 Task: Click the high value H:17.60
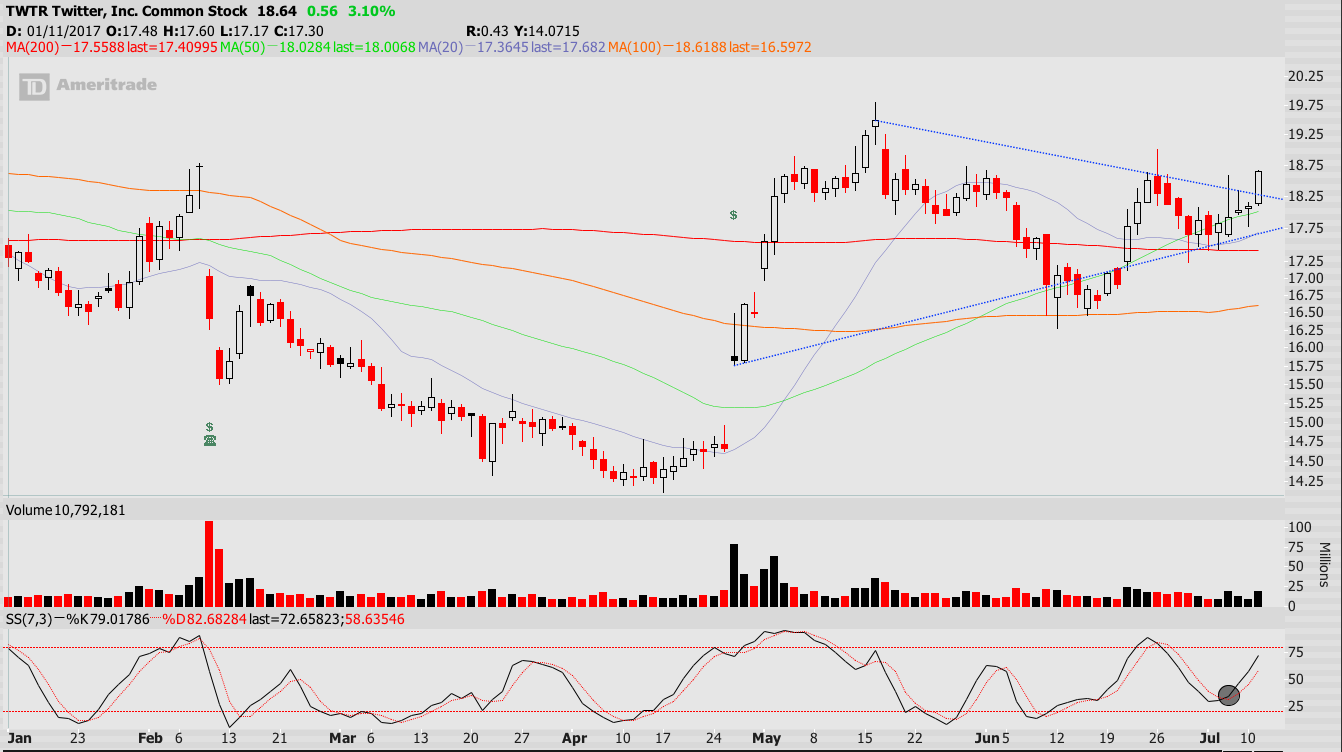pos(189,31)
